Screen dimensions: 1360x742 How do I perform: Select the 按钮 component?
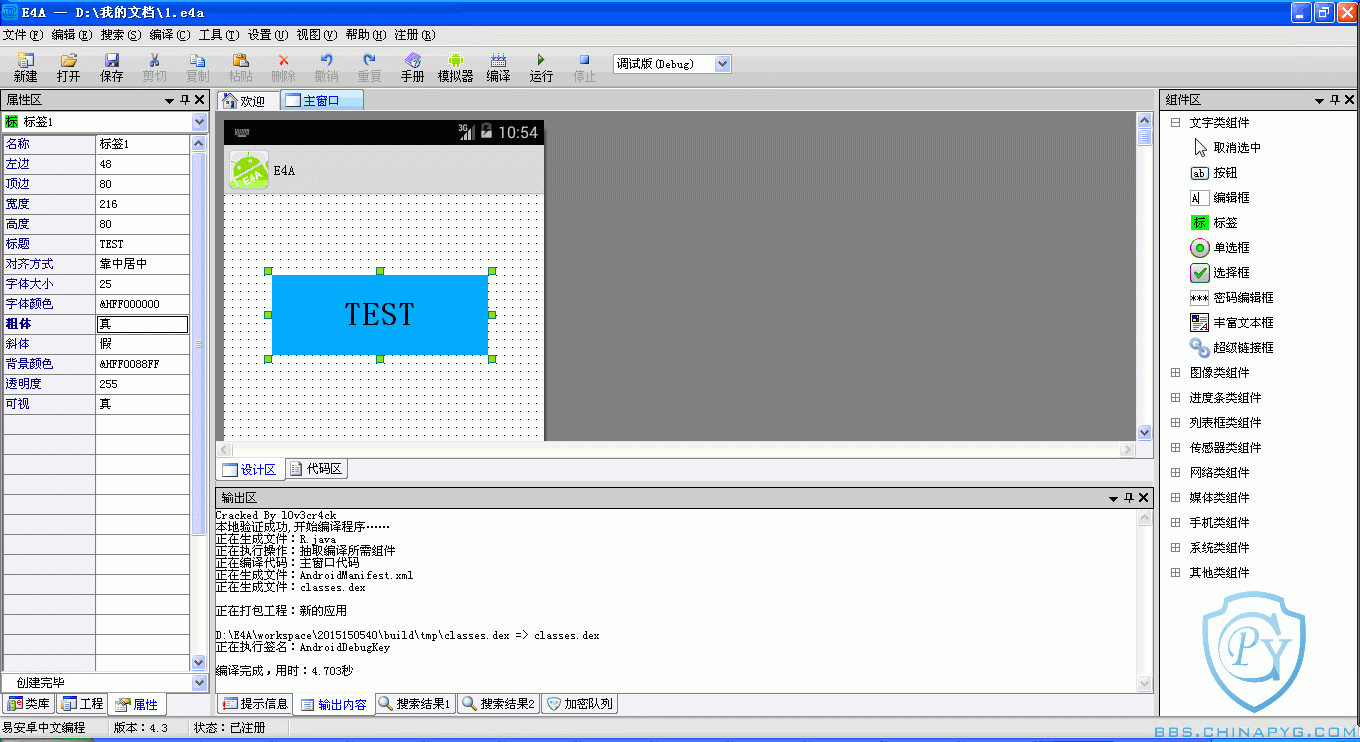(1214, 173)
